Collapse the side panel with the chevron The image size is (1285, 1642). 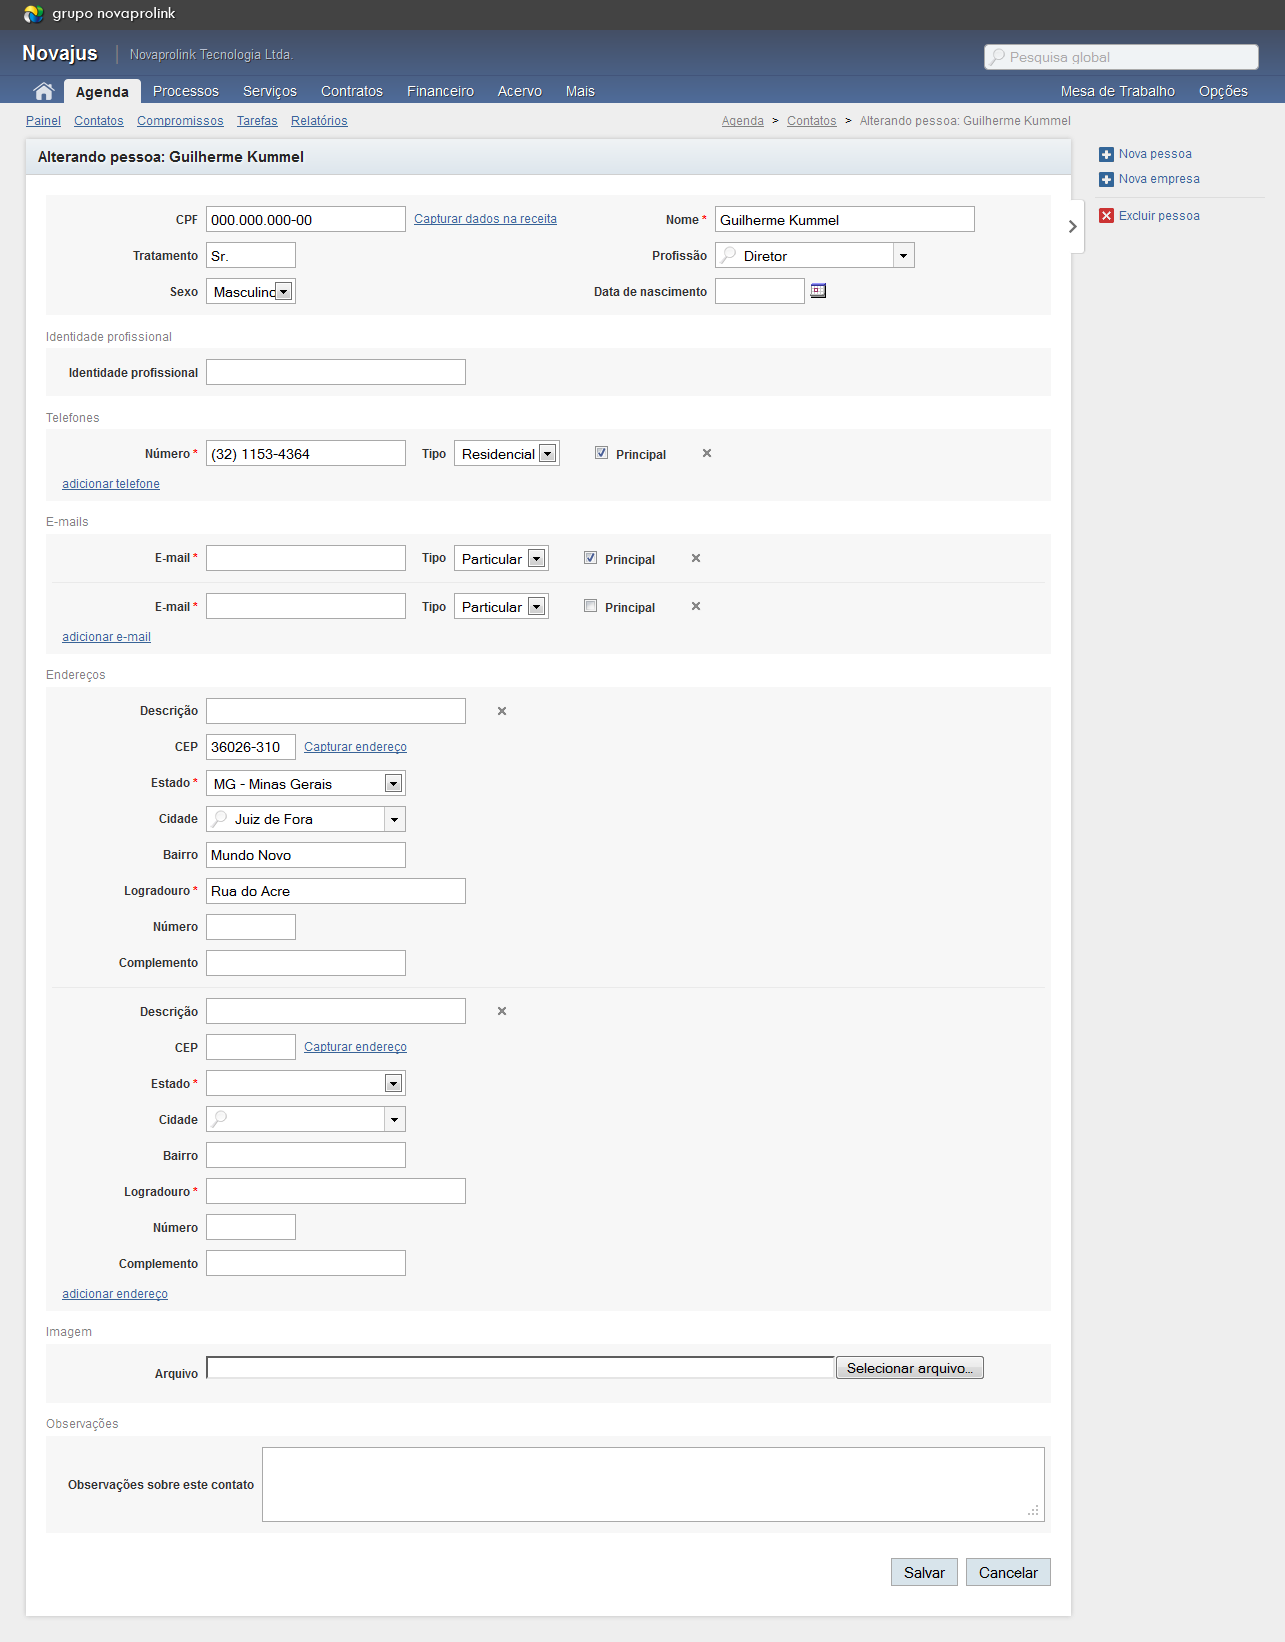click(x=1073, y=227)
